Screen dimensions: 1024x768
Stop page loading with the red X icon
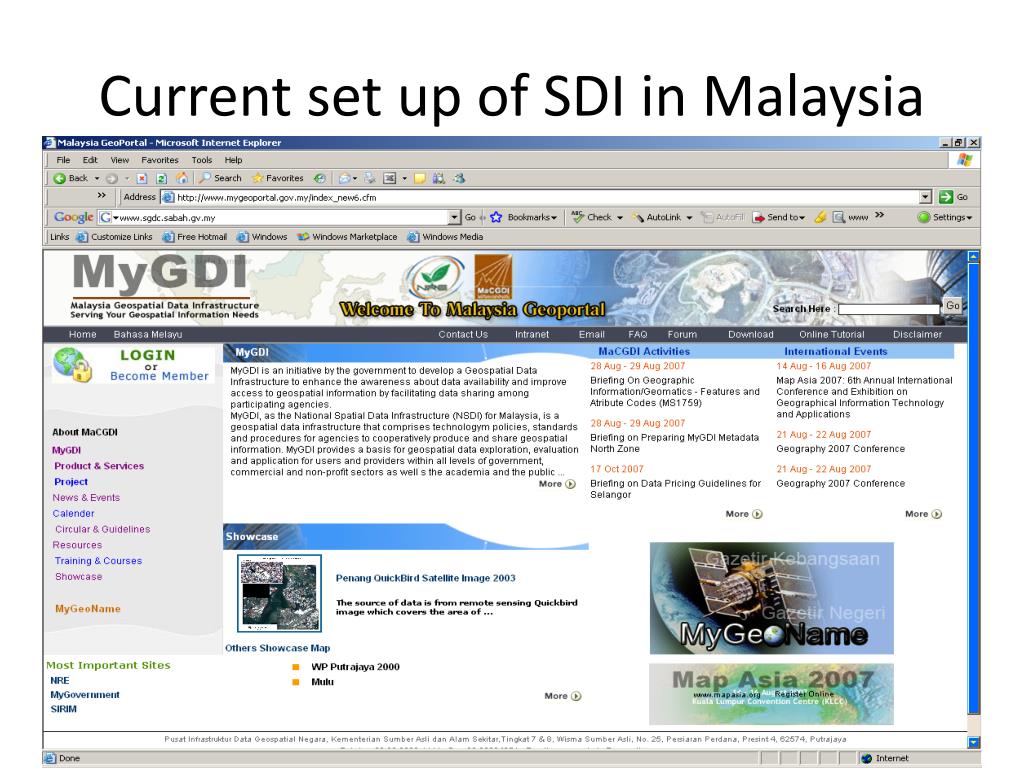(142, 178)
